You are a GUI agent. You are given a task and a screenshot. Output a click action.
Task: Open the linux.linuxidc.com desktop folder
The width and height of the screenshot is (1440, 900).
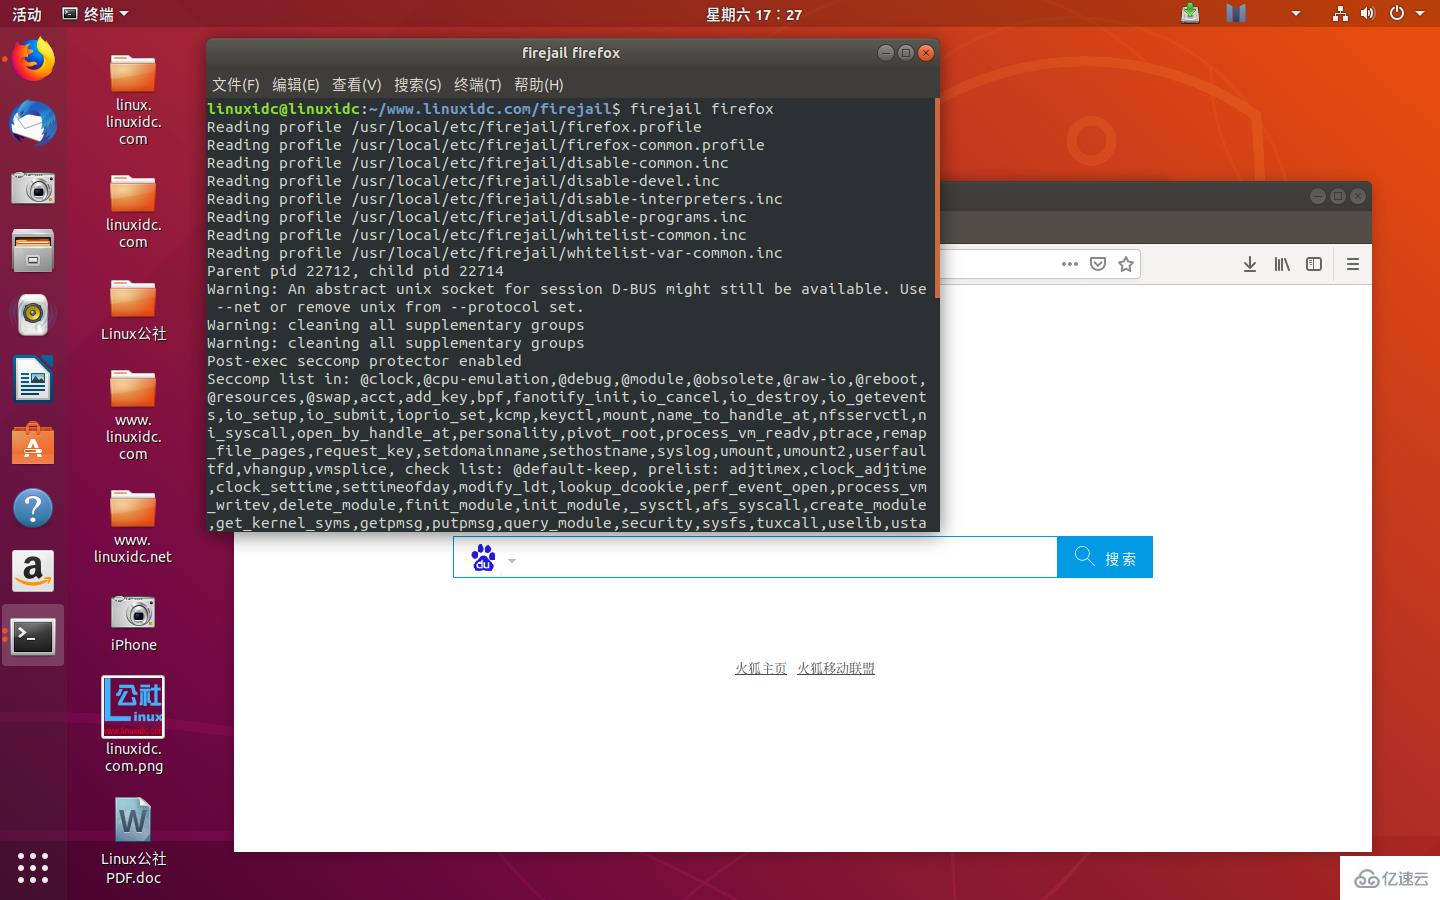click(133, 100)
